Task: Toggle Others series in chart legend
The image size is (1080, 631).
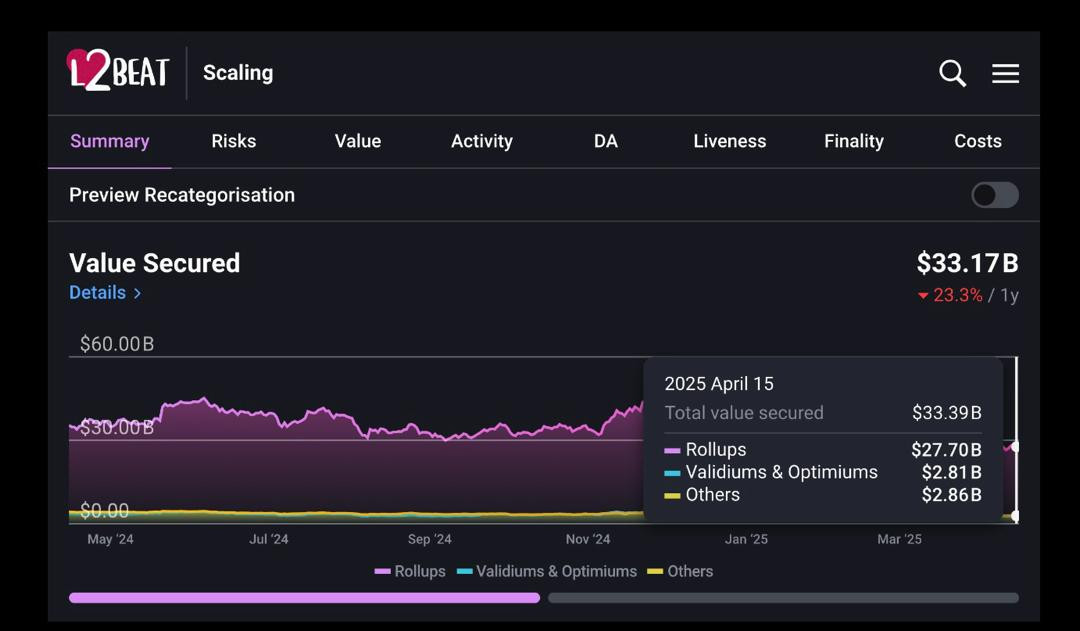Action: (680, 572)
